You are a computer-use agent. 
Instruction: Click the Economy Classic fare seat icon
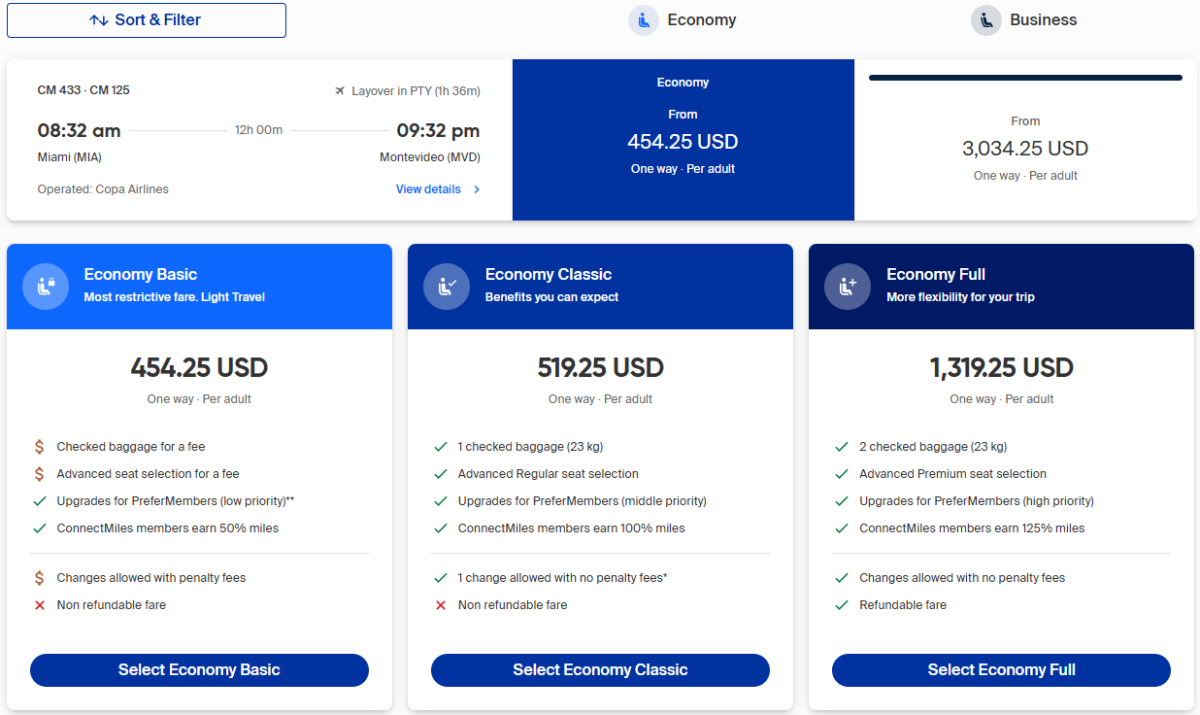pyautogui.click(x=446, y=286)
